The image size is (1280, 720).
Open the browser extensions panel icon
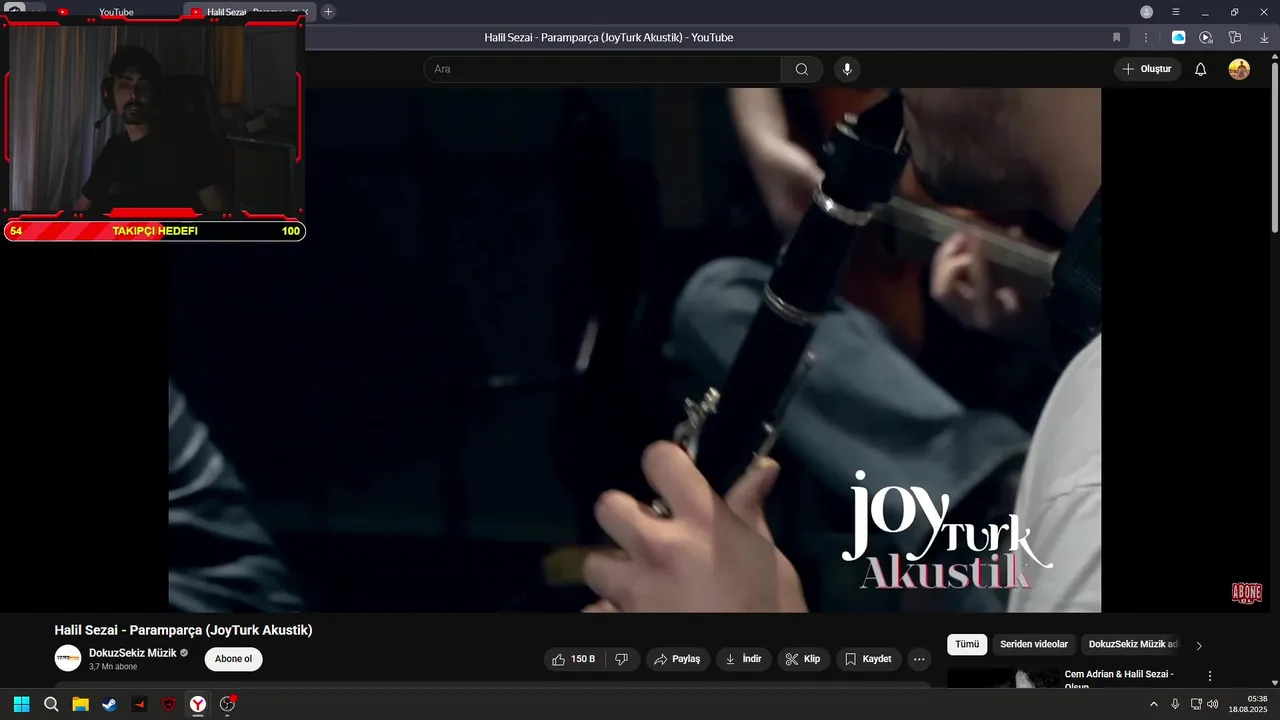pyautogui.click(x=1235, y=37)
